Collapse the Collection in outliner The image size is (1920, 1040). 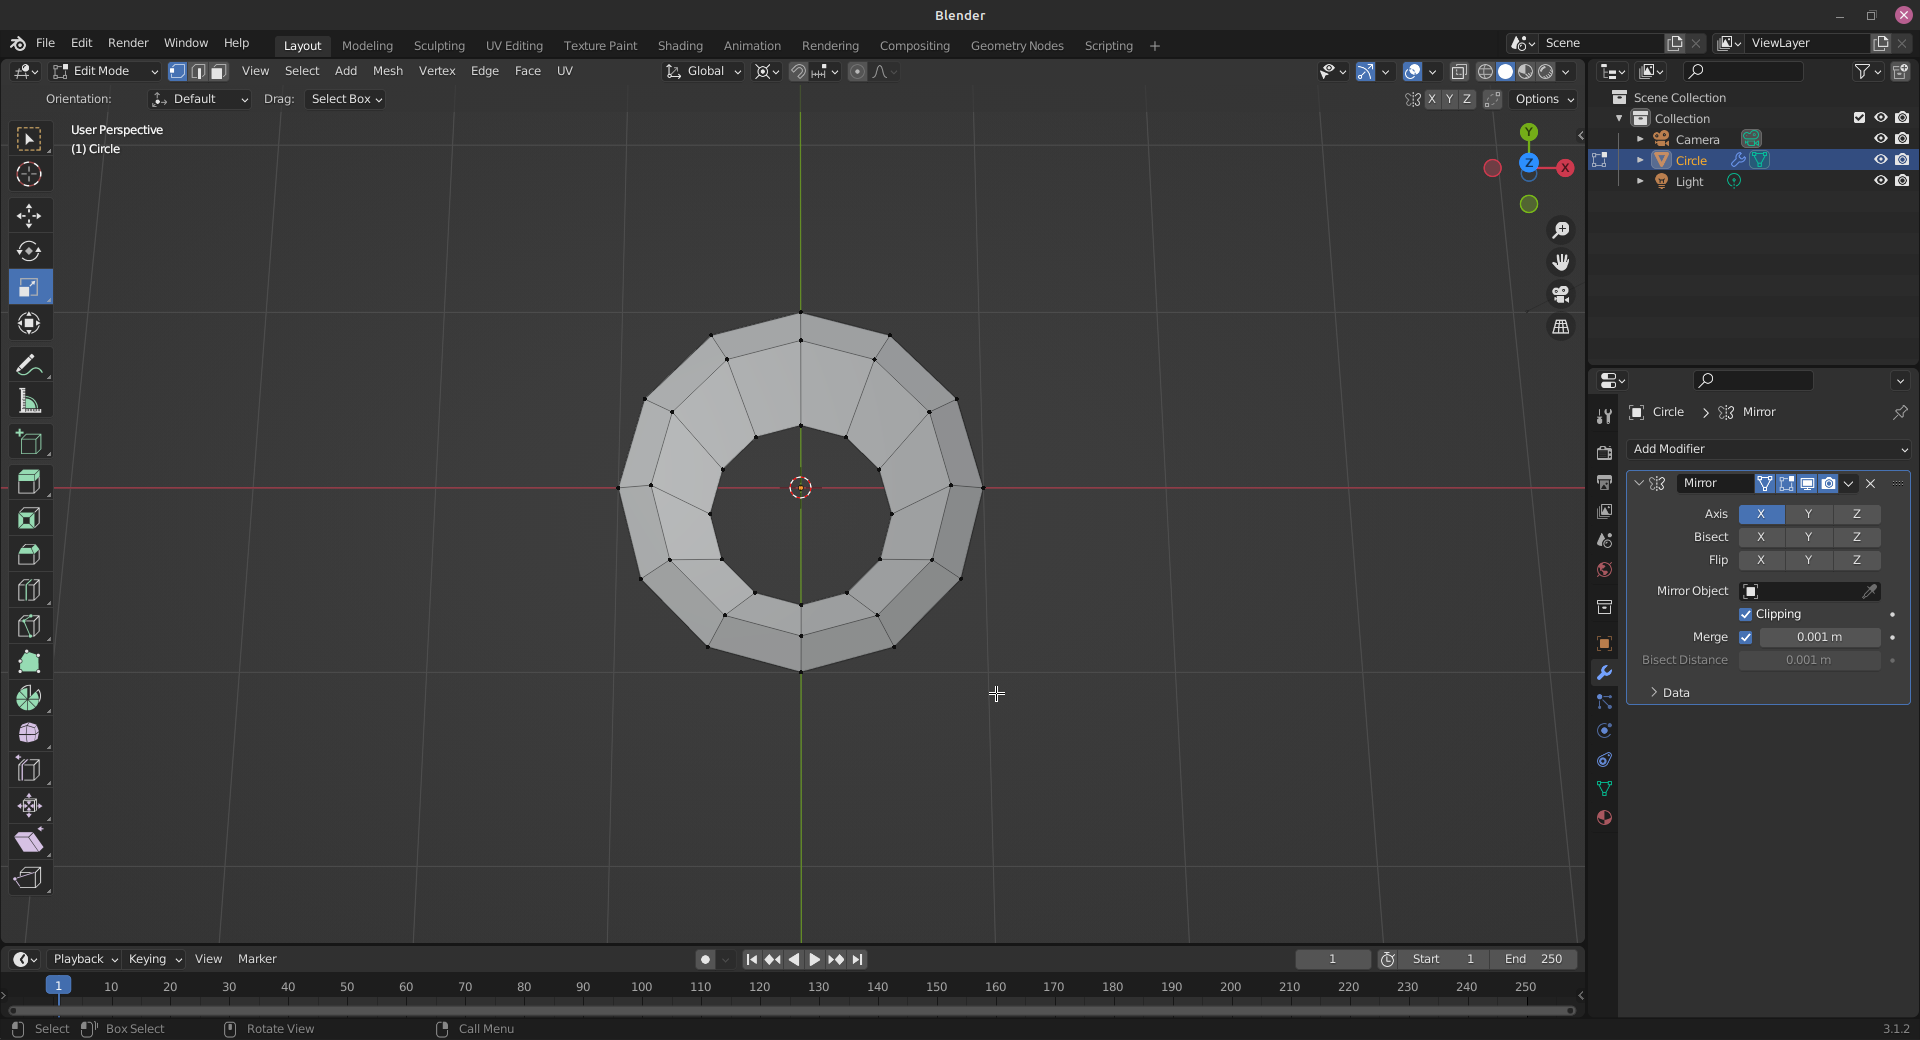1619,118
